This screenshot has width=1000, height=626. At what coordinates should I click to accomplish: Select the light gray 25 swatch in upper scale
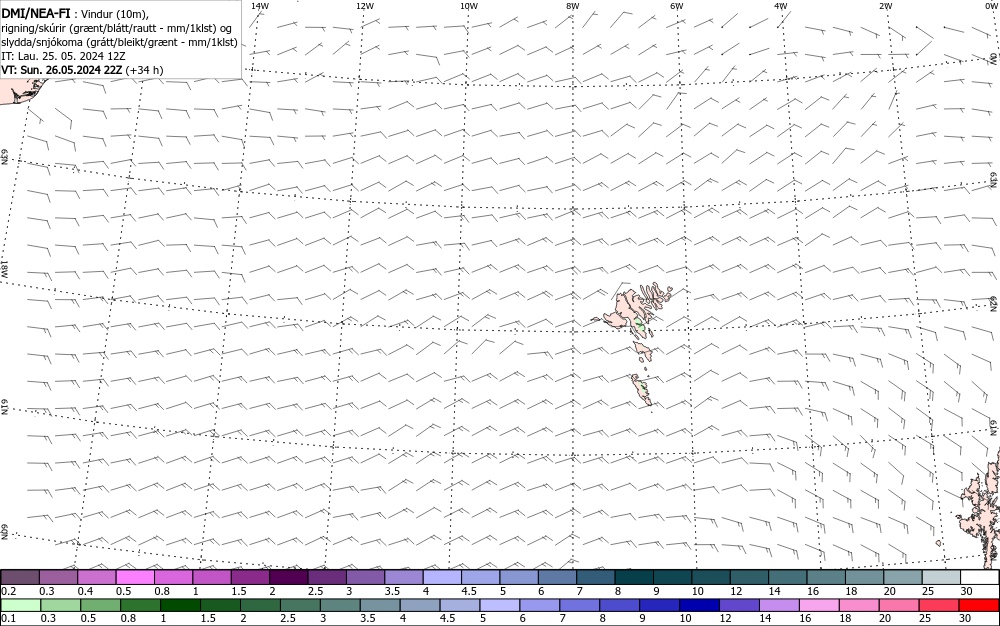[941, 577]
